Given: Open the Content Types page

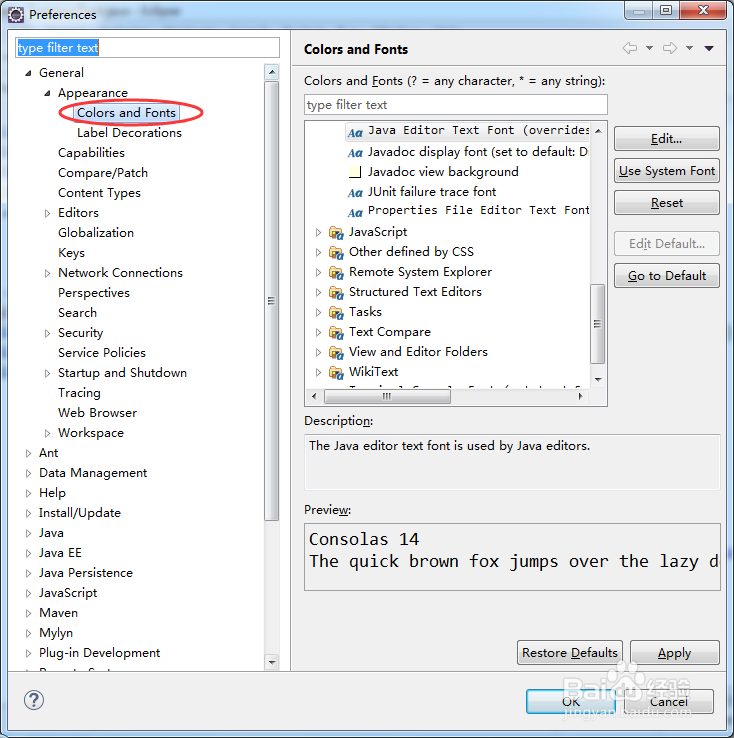Looking at the screenshot, I should click(x=99, y=193).
